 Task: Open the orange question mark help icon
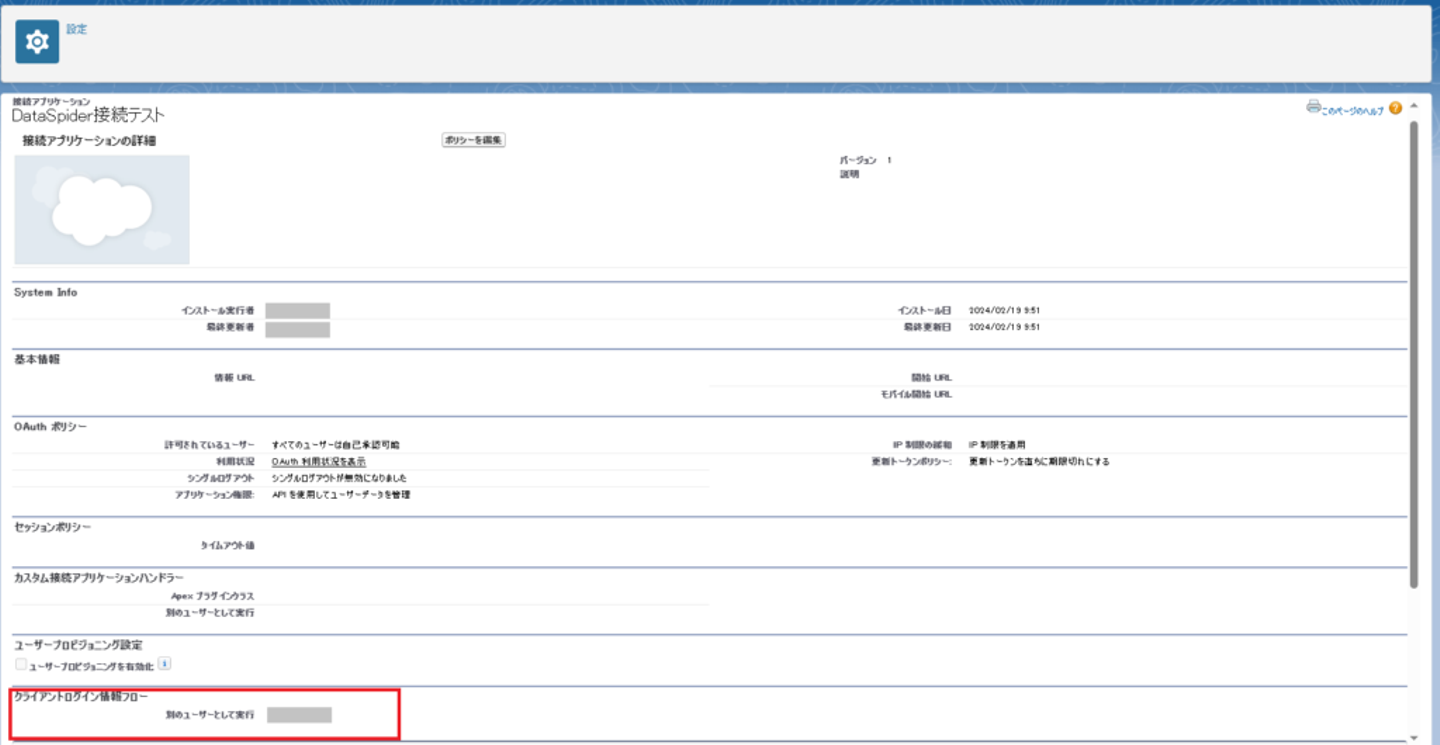coord(1396,108)
